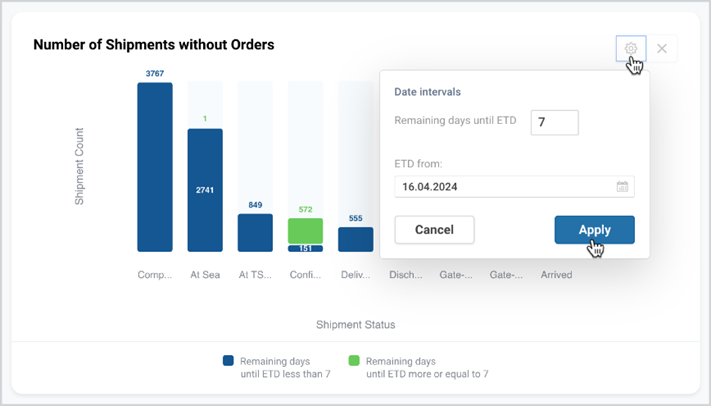This screenshot has height=406, width=711.
Task: Edit the Remaining days until ETD field
Action: point(555,122)
